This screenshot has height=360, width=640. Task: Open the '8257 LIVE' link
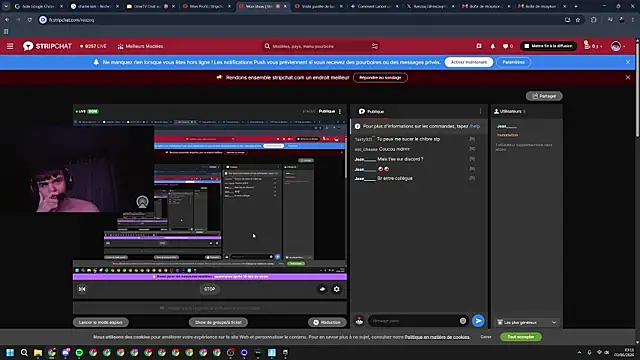(93, 46)
